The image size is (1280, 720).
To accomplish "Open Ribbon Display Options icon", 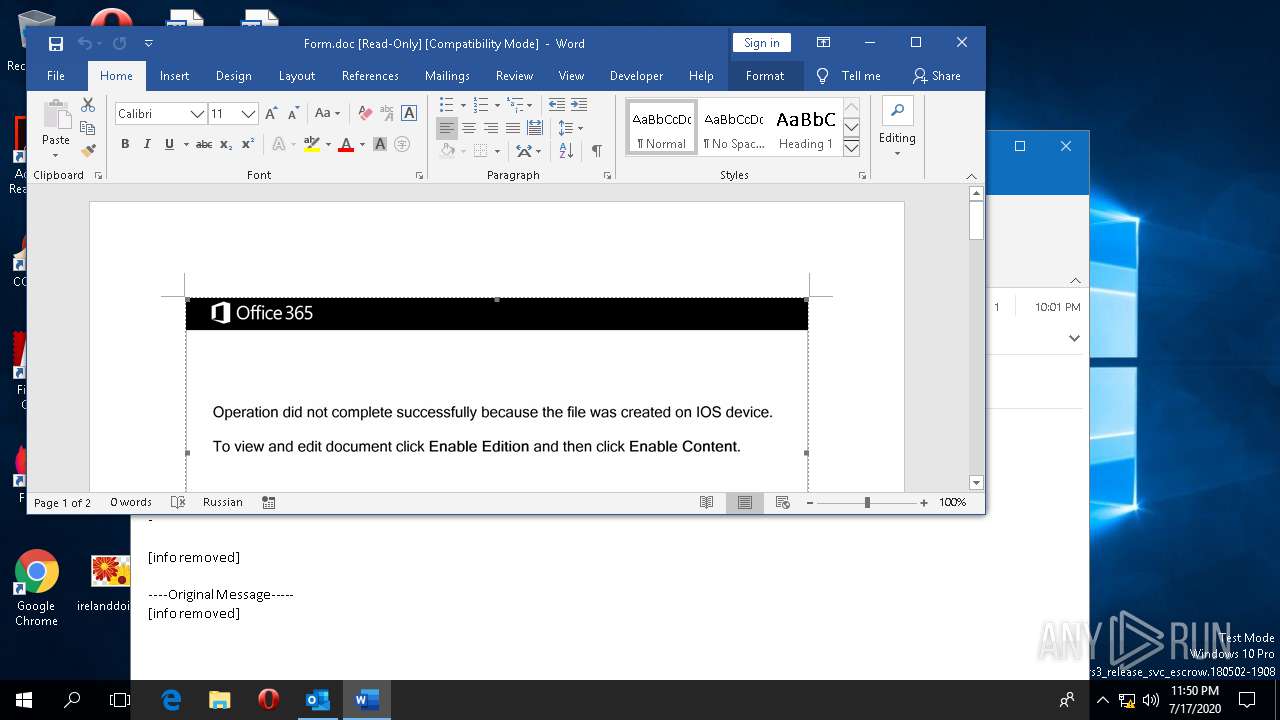I will [823, 43].
